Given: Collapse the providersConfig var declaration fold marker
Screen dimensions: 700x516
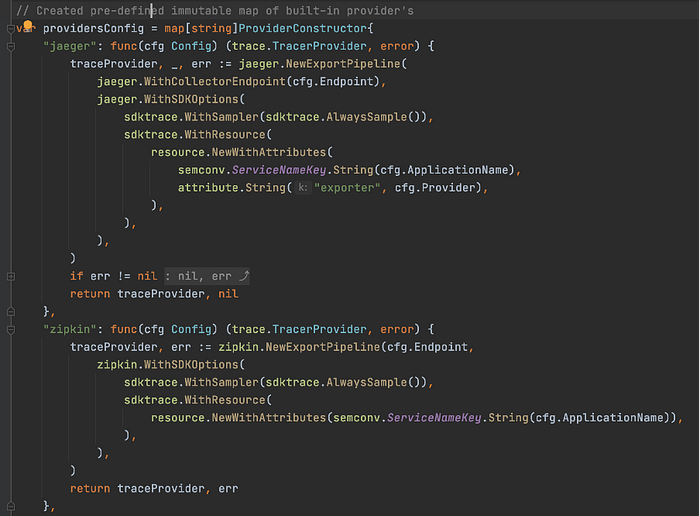Looking at the screenshot, I should point(11,29).
